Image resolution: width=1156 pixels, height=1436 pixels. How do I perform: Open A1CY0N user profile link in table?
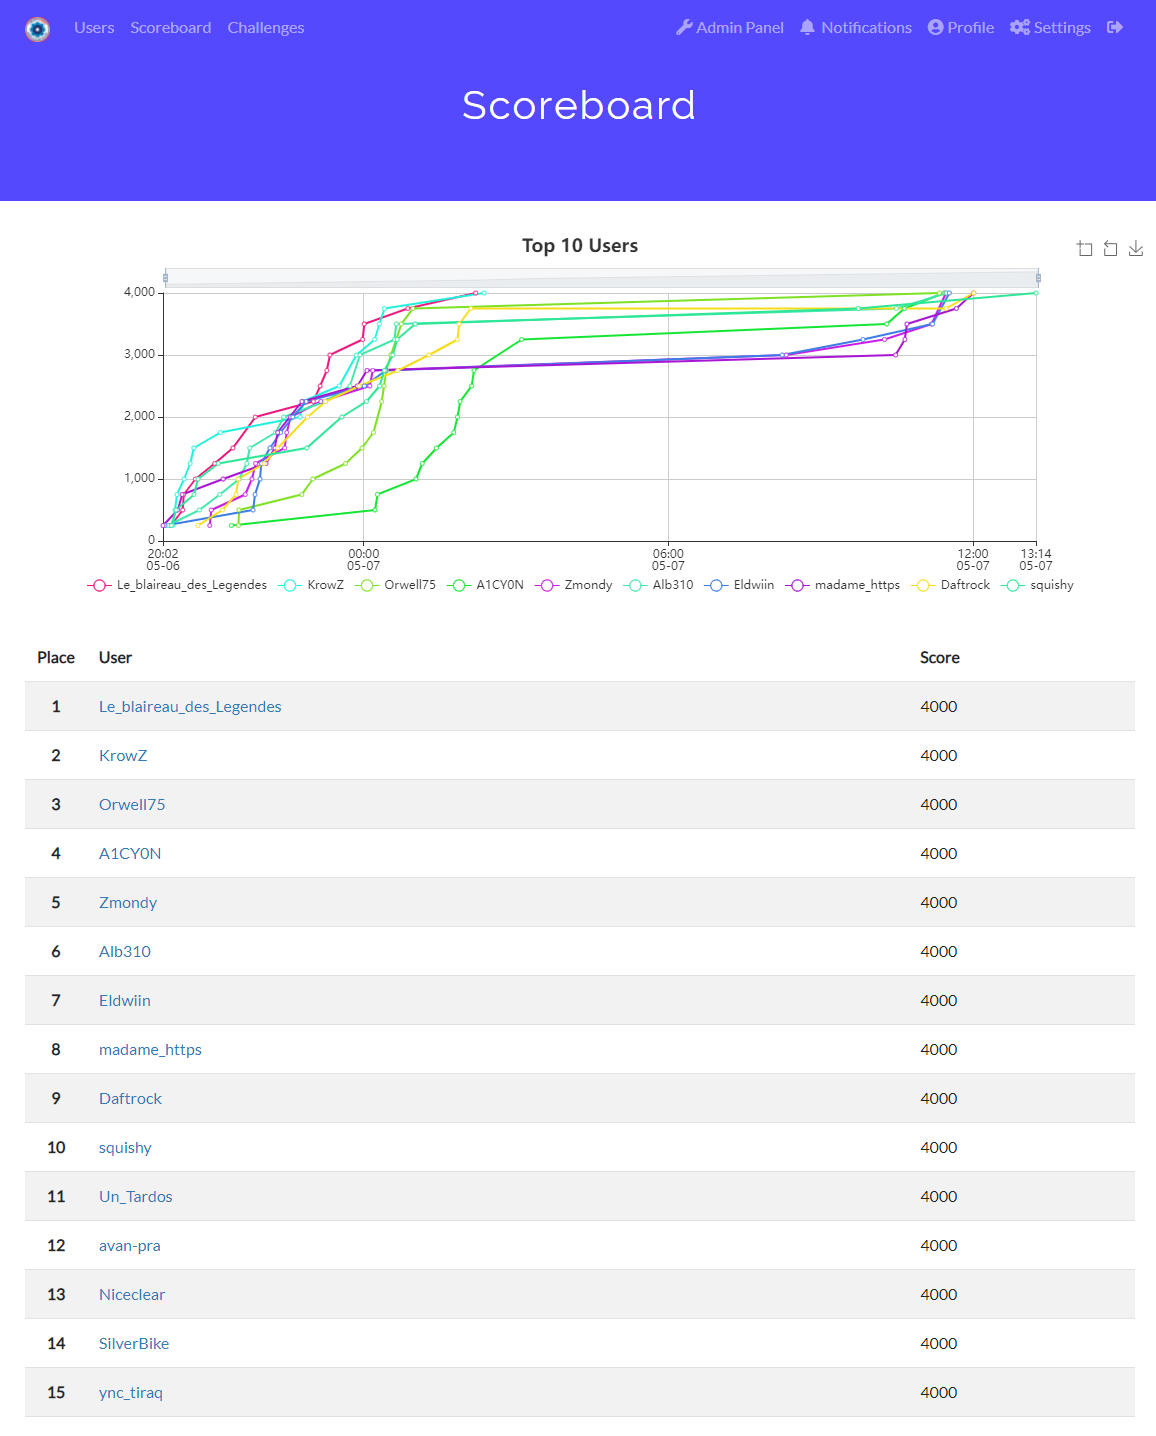(x=130, y=854)
